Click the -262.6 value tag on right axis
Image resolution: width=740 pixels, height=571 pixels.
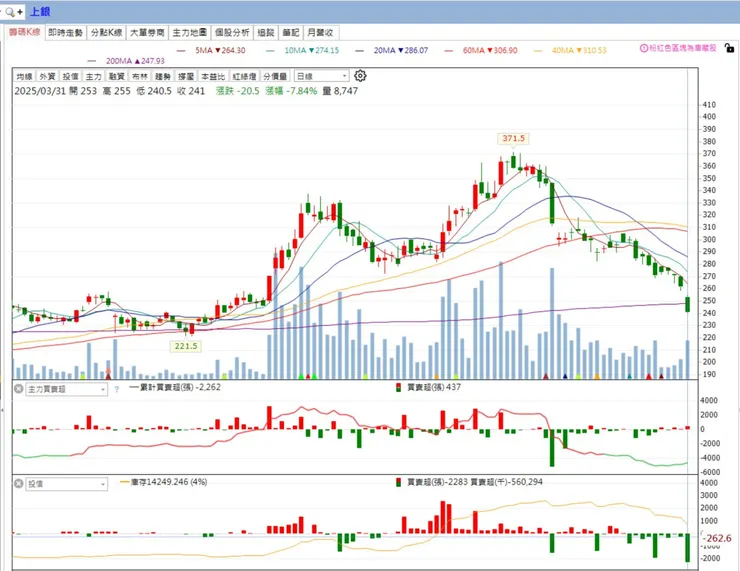[x=718, y=538]
